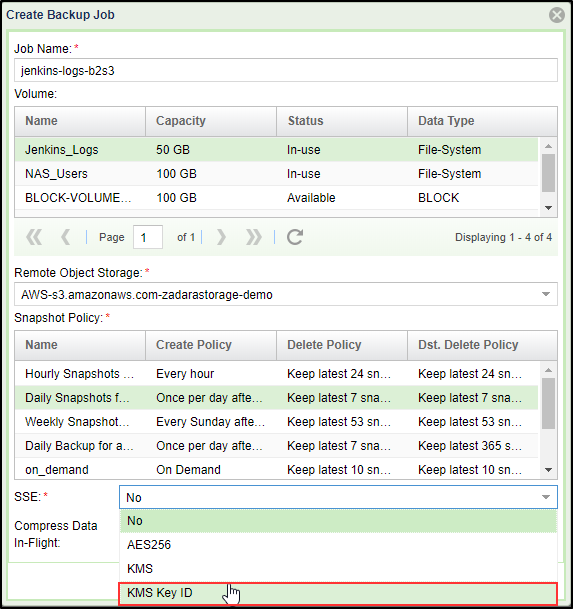The height and width of the screenshot is (609, 573).
Task: Choose AES256 encryption option
Action: 338,545
